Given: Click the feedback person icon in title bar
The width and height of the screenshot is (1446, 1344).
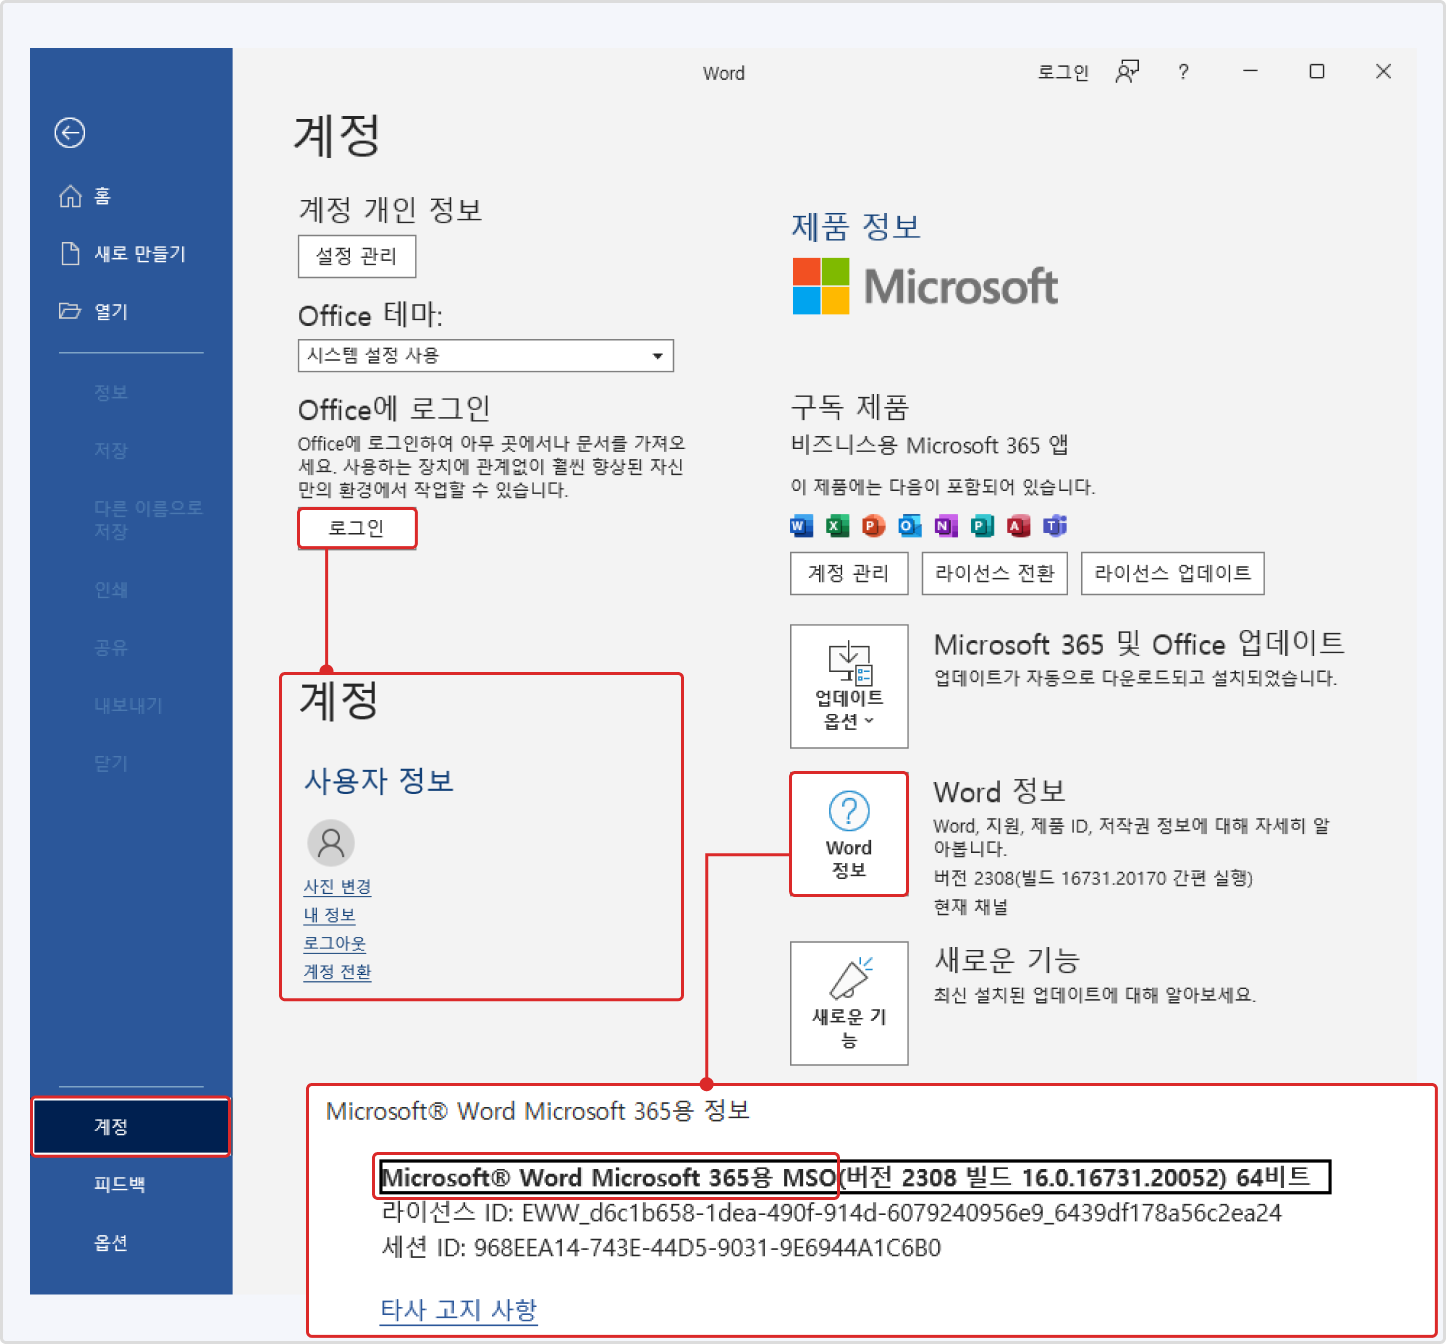Looking at the screenshot, I should 1127,72.
